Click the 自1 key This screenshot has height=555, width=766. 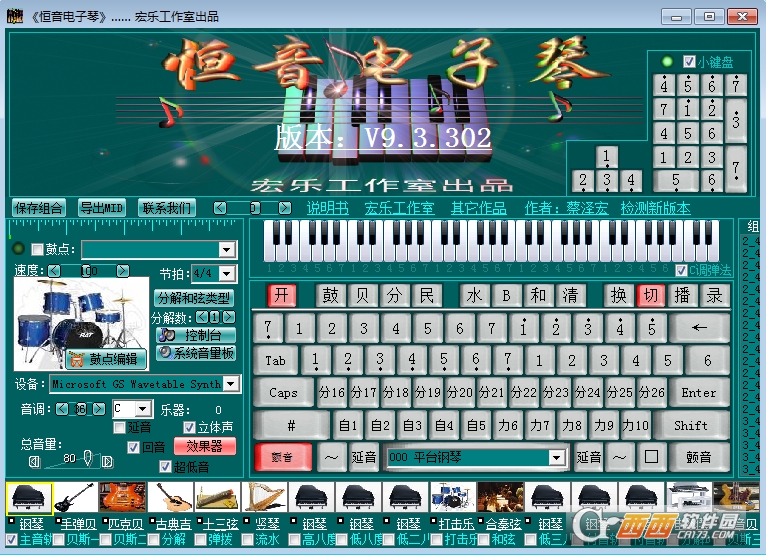pyautogui.click(x=348, y=425)
